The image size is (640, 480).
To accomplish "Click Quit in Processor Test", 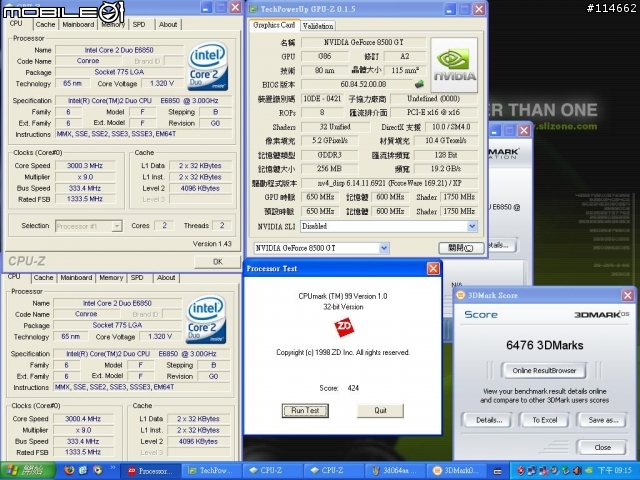I will pyautogui.click(x=380, y=411).
